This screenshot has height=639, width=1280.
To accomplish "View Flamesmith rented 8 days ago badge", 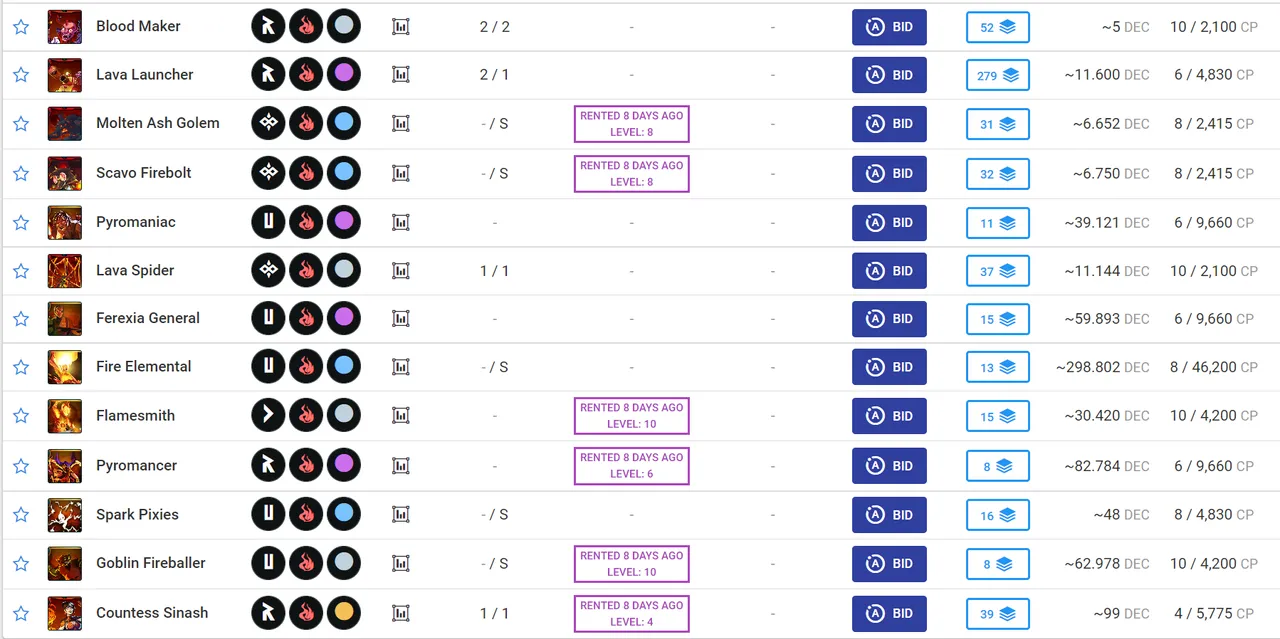I will click(x=631, y=416).
